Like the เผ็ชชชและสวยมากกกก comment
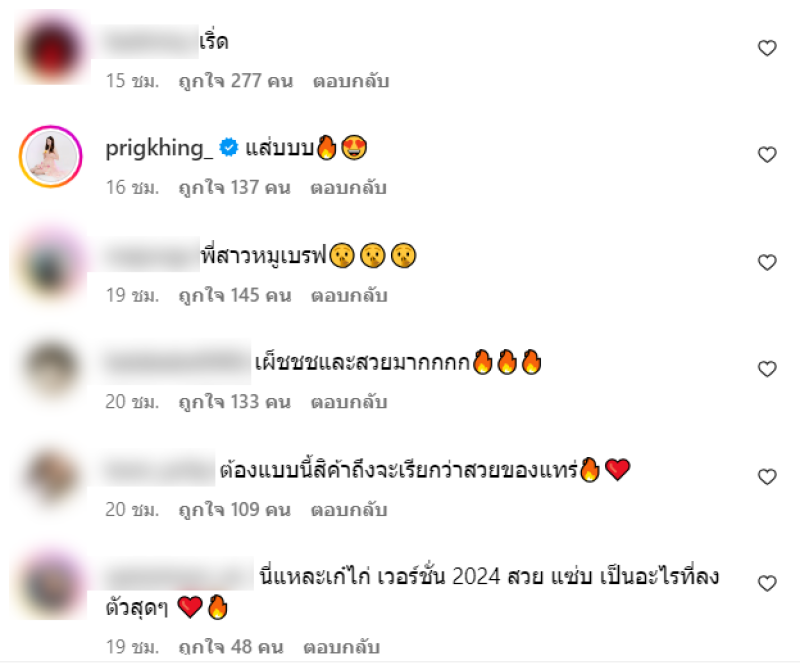The image size is (800, 665). (x=767, y=369)
